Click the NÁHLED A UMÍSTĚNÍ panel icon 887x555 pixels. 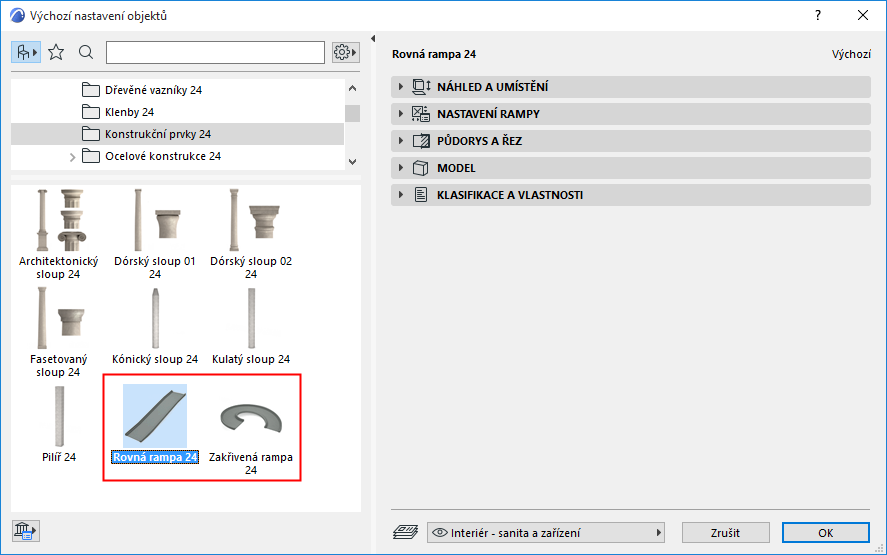(x=421, y=87)
